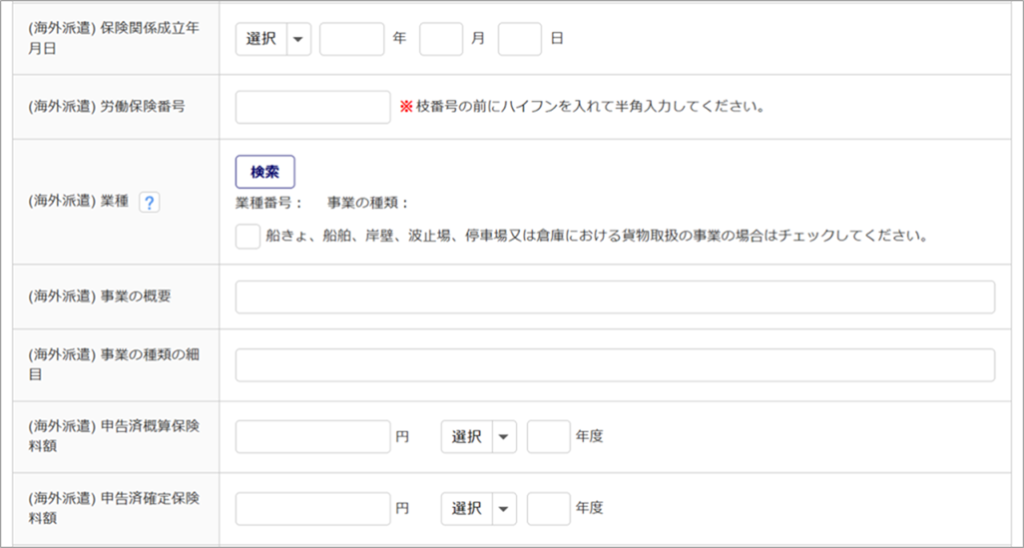Click the 事業の種類 label under 検索

tap(368, 203)
